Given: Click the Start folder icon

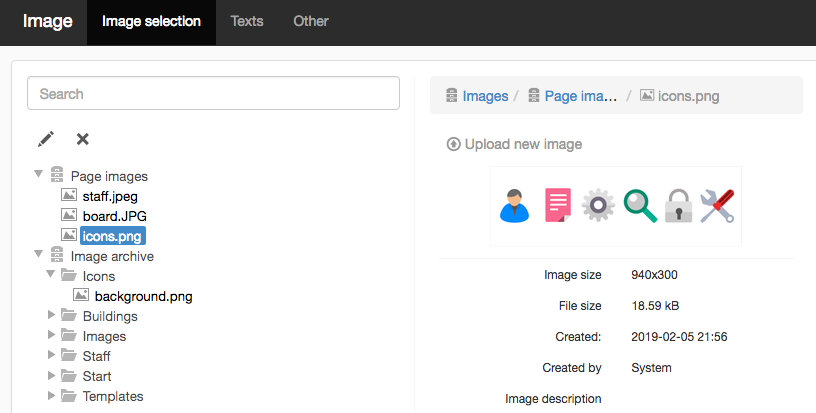Looking at the screenshot, I should pos(69,375).
